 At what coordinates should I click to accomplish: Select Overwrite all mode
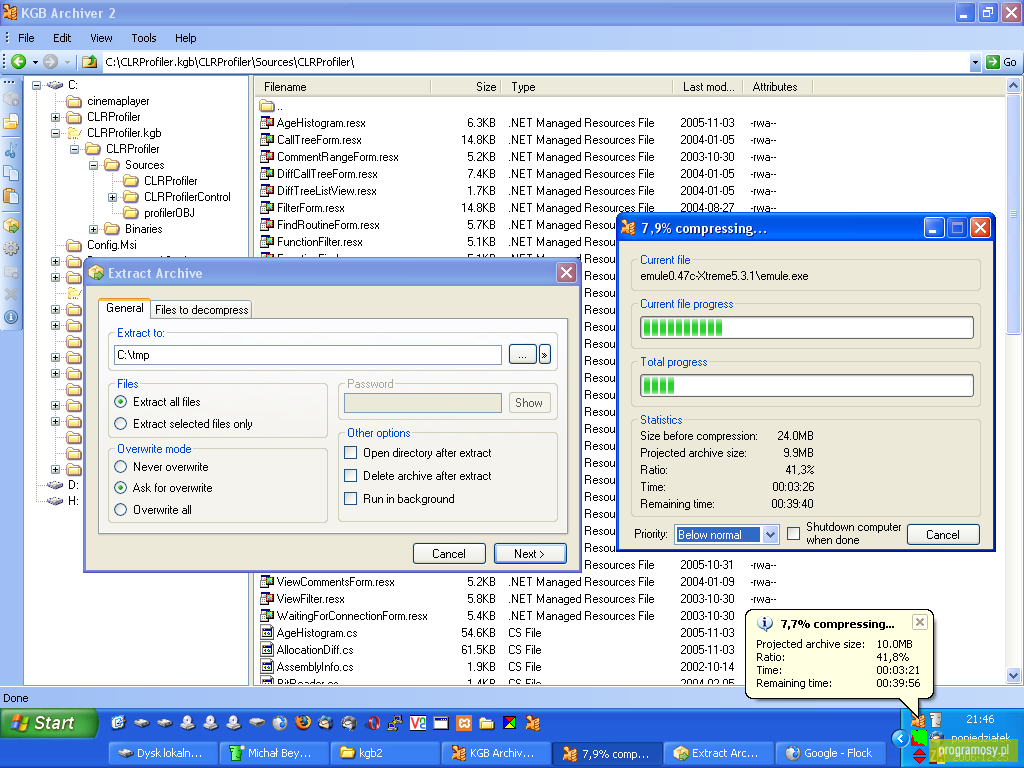click(120, 510)
